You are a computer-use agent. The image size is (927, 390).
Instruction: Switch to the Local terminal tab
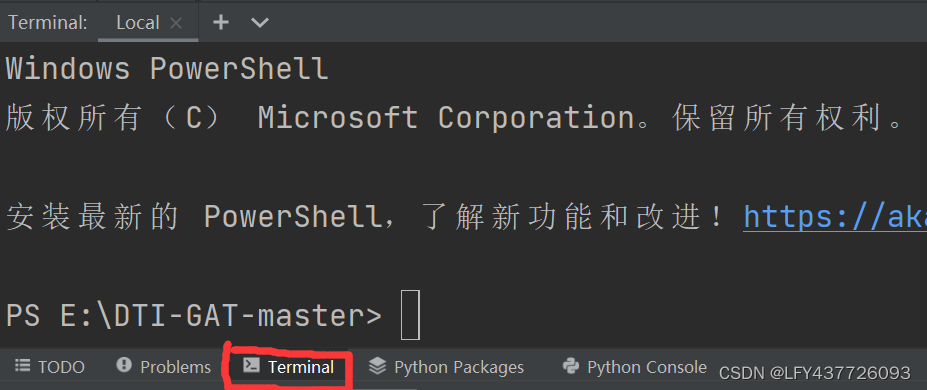tap(138, 22)
